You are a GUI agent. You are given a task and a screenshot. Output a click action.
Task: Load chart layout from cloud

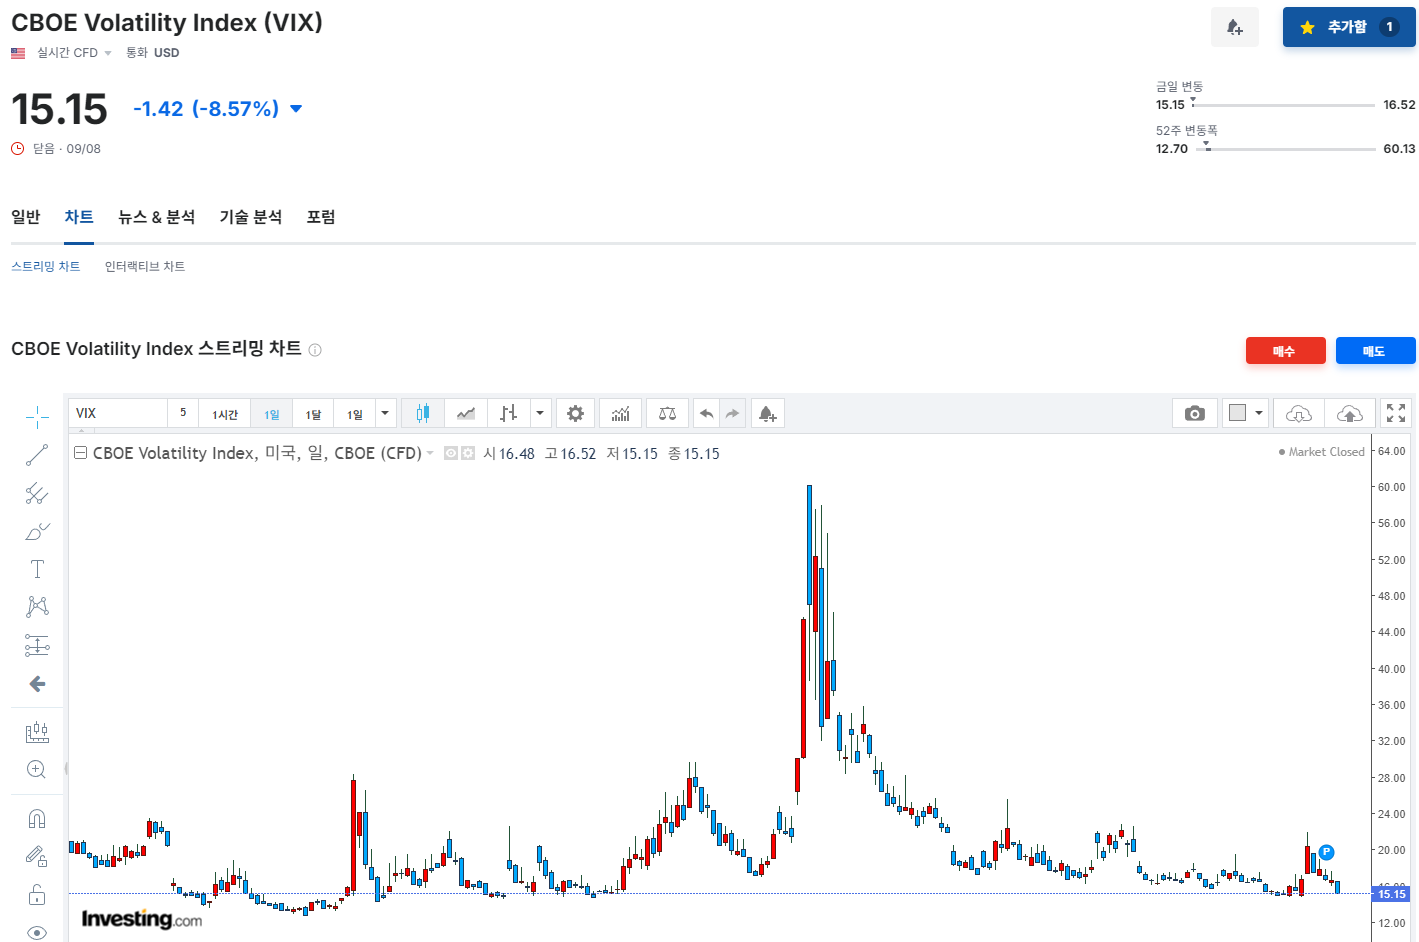pyautogui.click(x=1299, y=413)
